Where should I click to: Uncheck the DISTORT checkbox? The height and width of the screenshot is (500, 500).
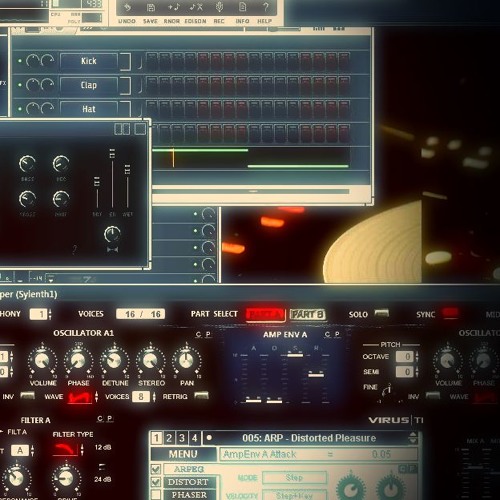click(156, 482)
